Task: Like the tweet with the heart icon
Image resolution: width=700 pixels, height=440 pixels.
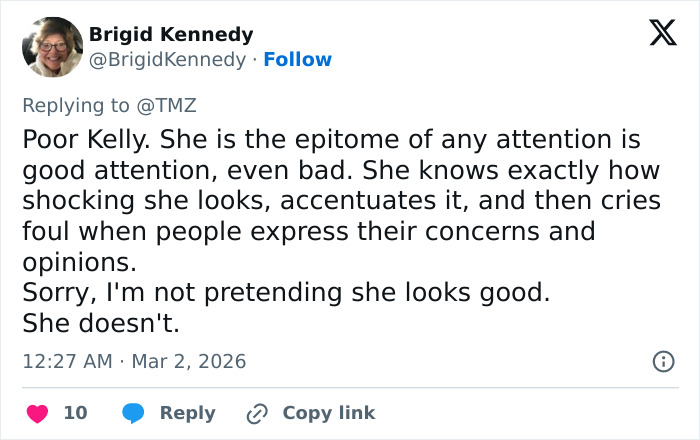Action: click(37, 413)
